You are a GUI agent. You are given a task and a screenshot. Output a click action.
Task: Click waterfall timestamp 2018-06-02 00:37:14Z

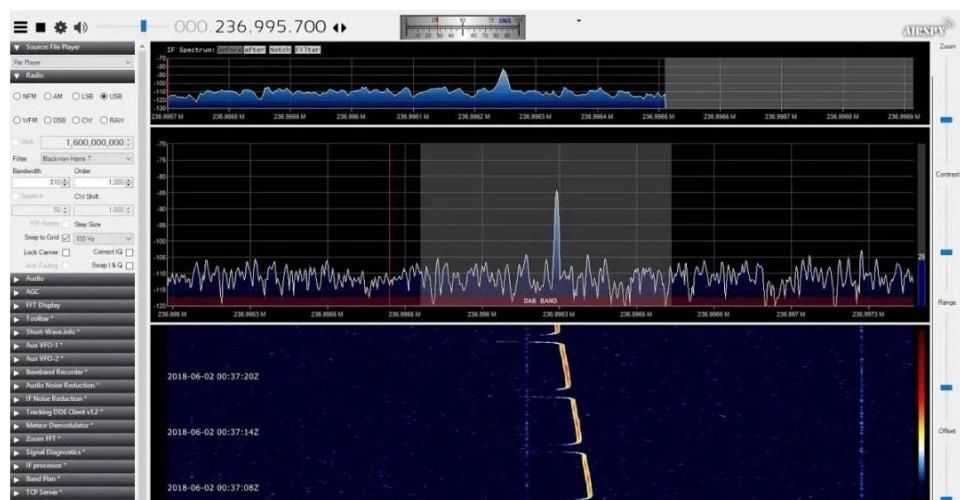pyautogui.click(x=213, y=432)
